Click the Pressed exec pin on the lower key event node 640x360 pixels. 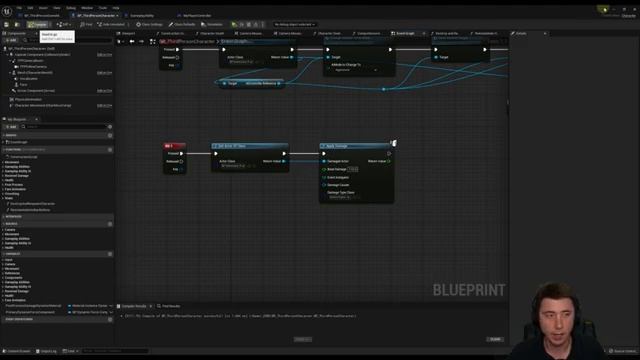pos(182,153)
